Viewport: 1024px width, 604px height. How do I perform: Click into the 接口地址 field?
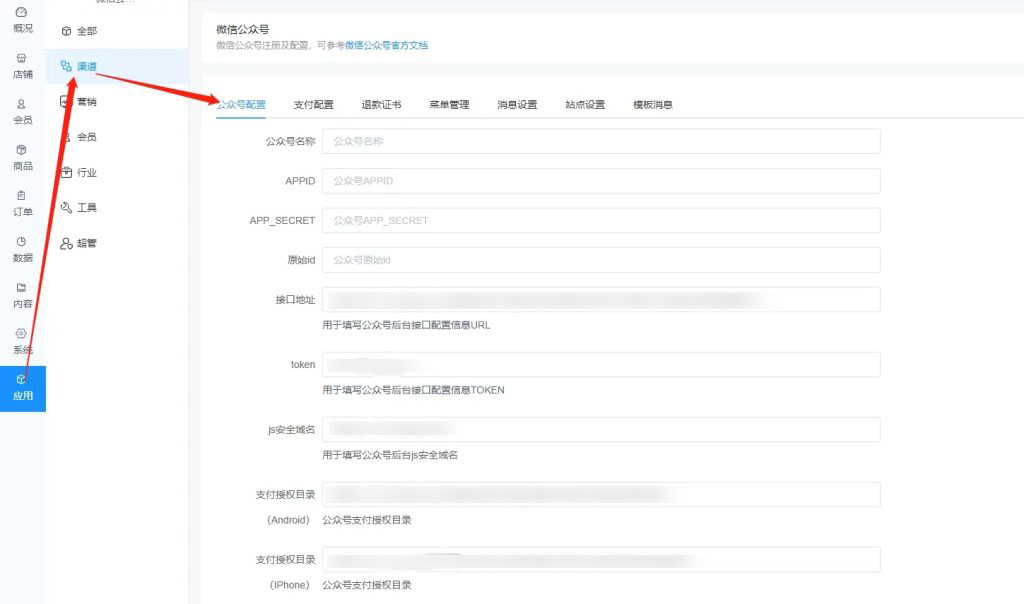click(x=601, y=300)
